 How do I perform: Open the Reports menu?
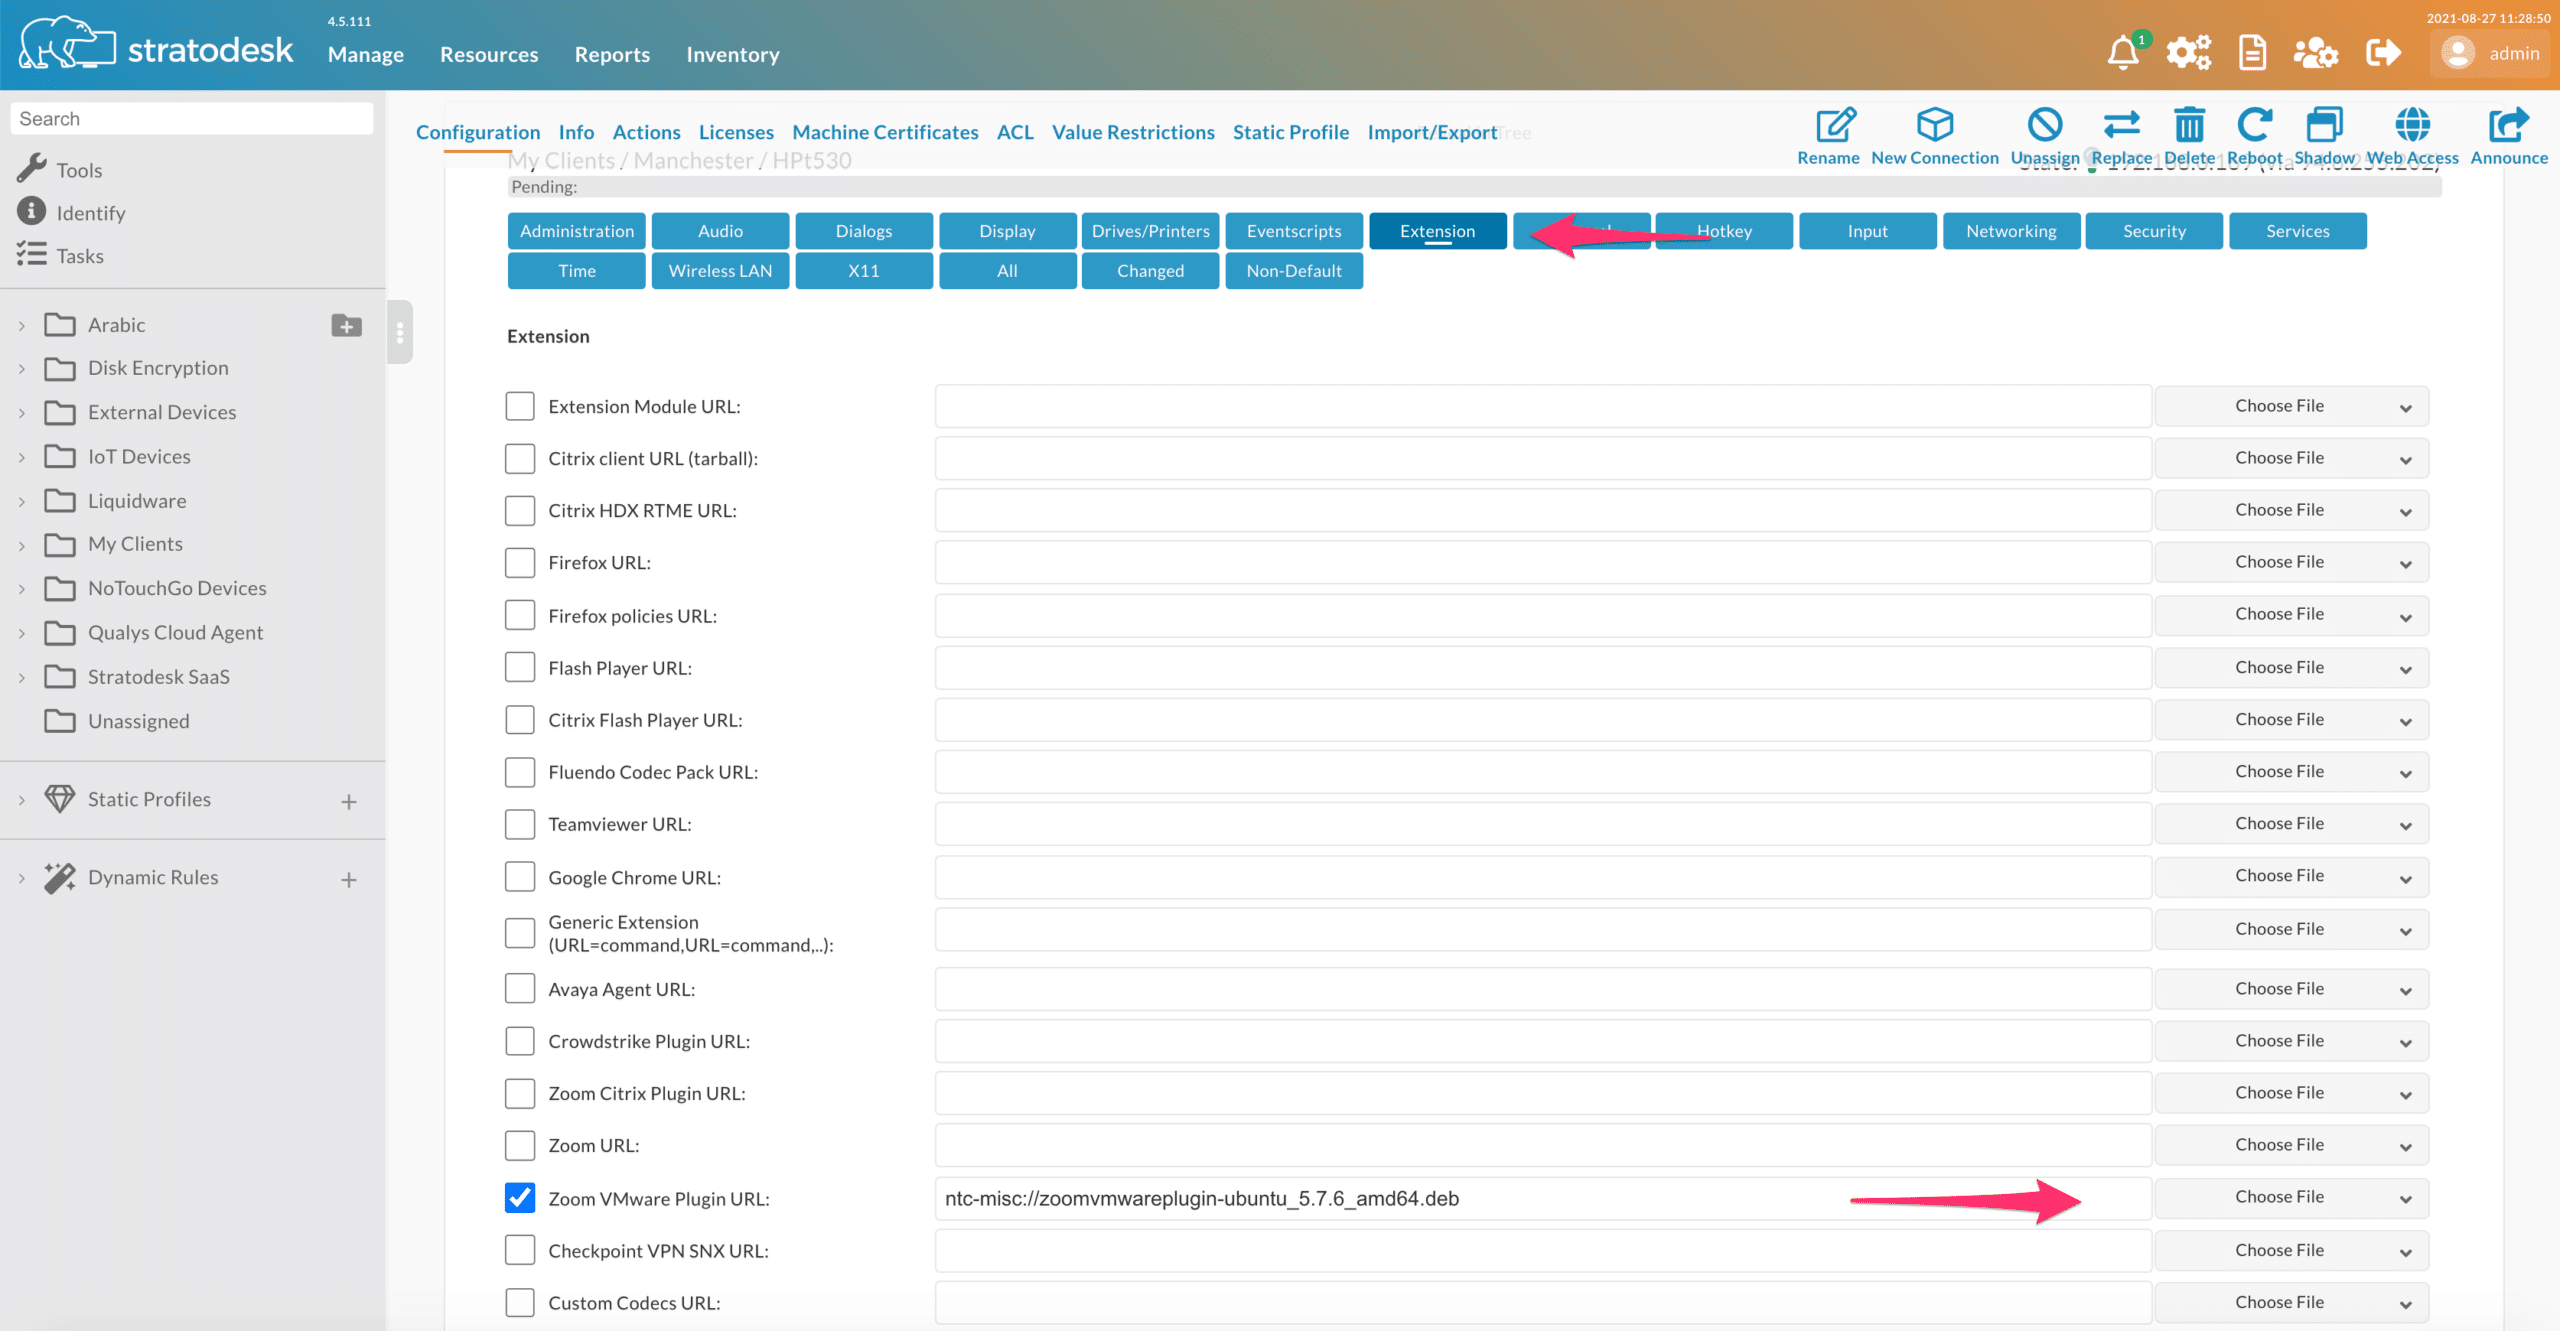pyautogui.click(x=612, y=55)
